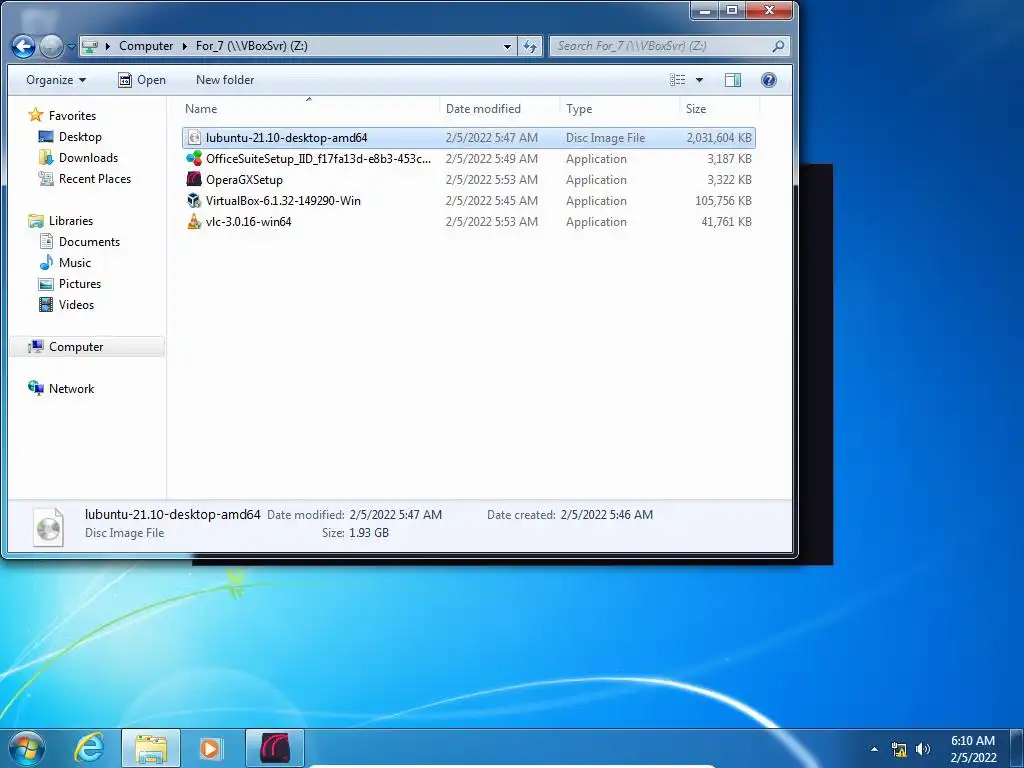Select Recent Places in sidebar

(95, 178)
